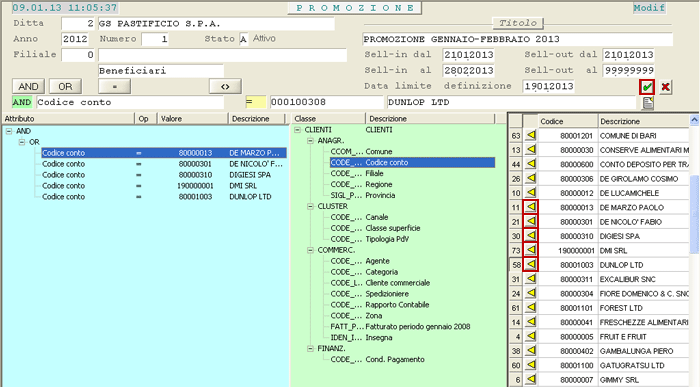Click the scroll-up arrow of customer list
This screenshot has width=700, height=387.
point(694,119)
